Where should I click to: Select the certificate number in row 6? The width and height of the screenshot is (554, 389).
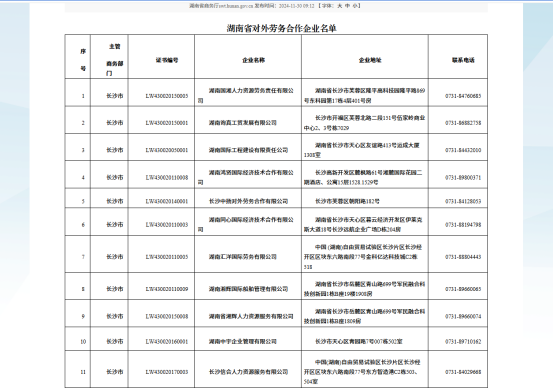(167, 224)
